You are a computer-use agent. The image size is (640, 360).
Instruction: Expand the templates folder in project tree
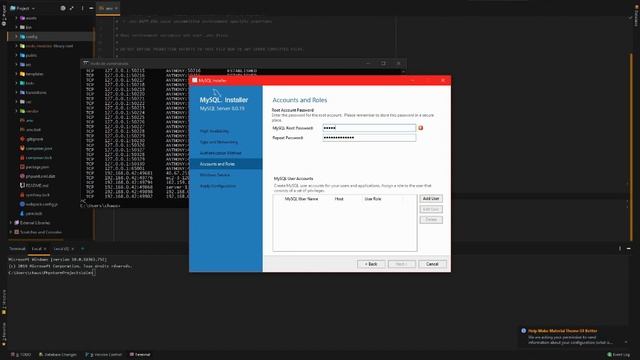[x=16, y=74]
